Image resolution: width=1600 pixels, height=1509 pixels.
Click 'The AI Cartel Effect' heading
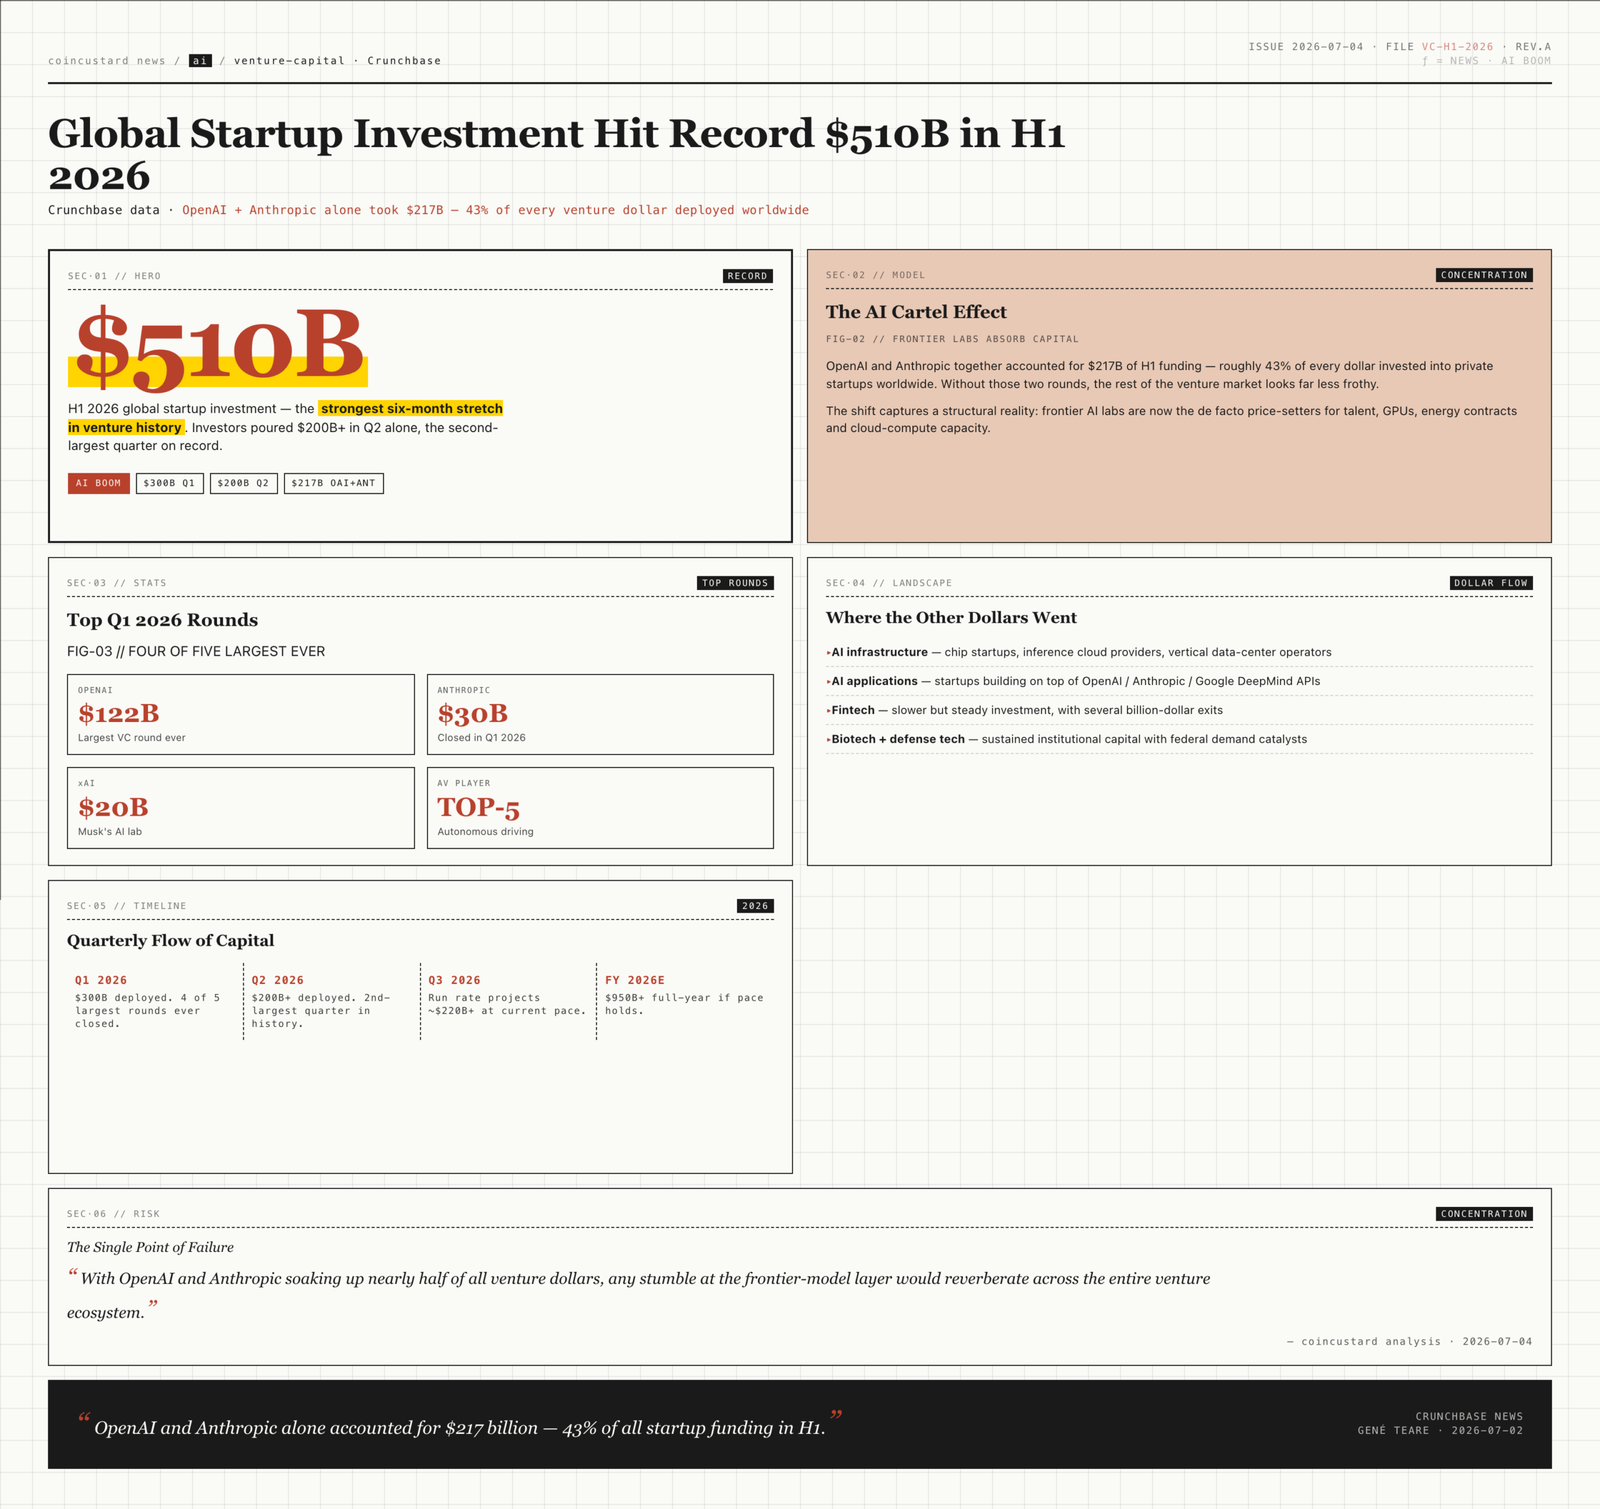point(916,312)
